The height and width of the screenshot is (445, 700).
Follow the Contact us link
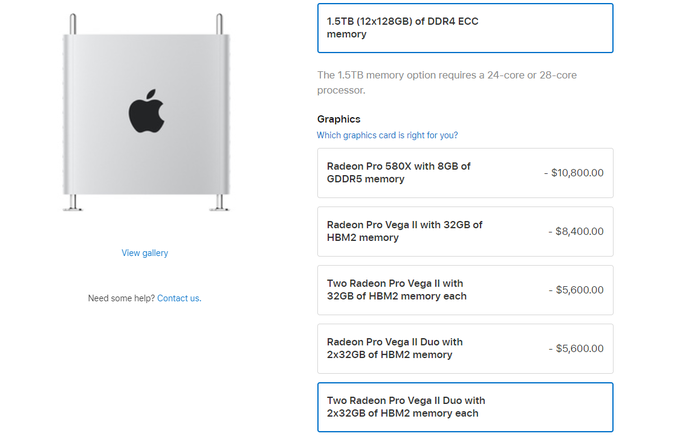[x=179, y=298]
